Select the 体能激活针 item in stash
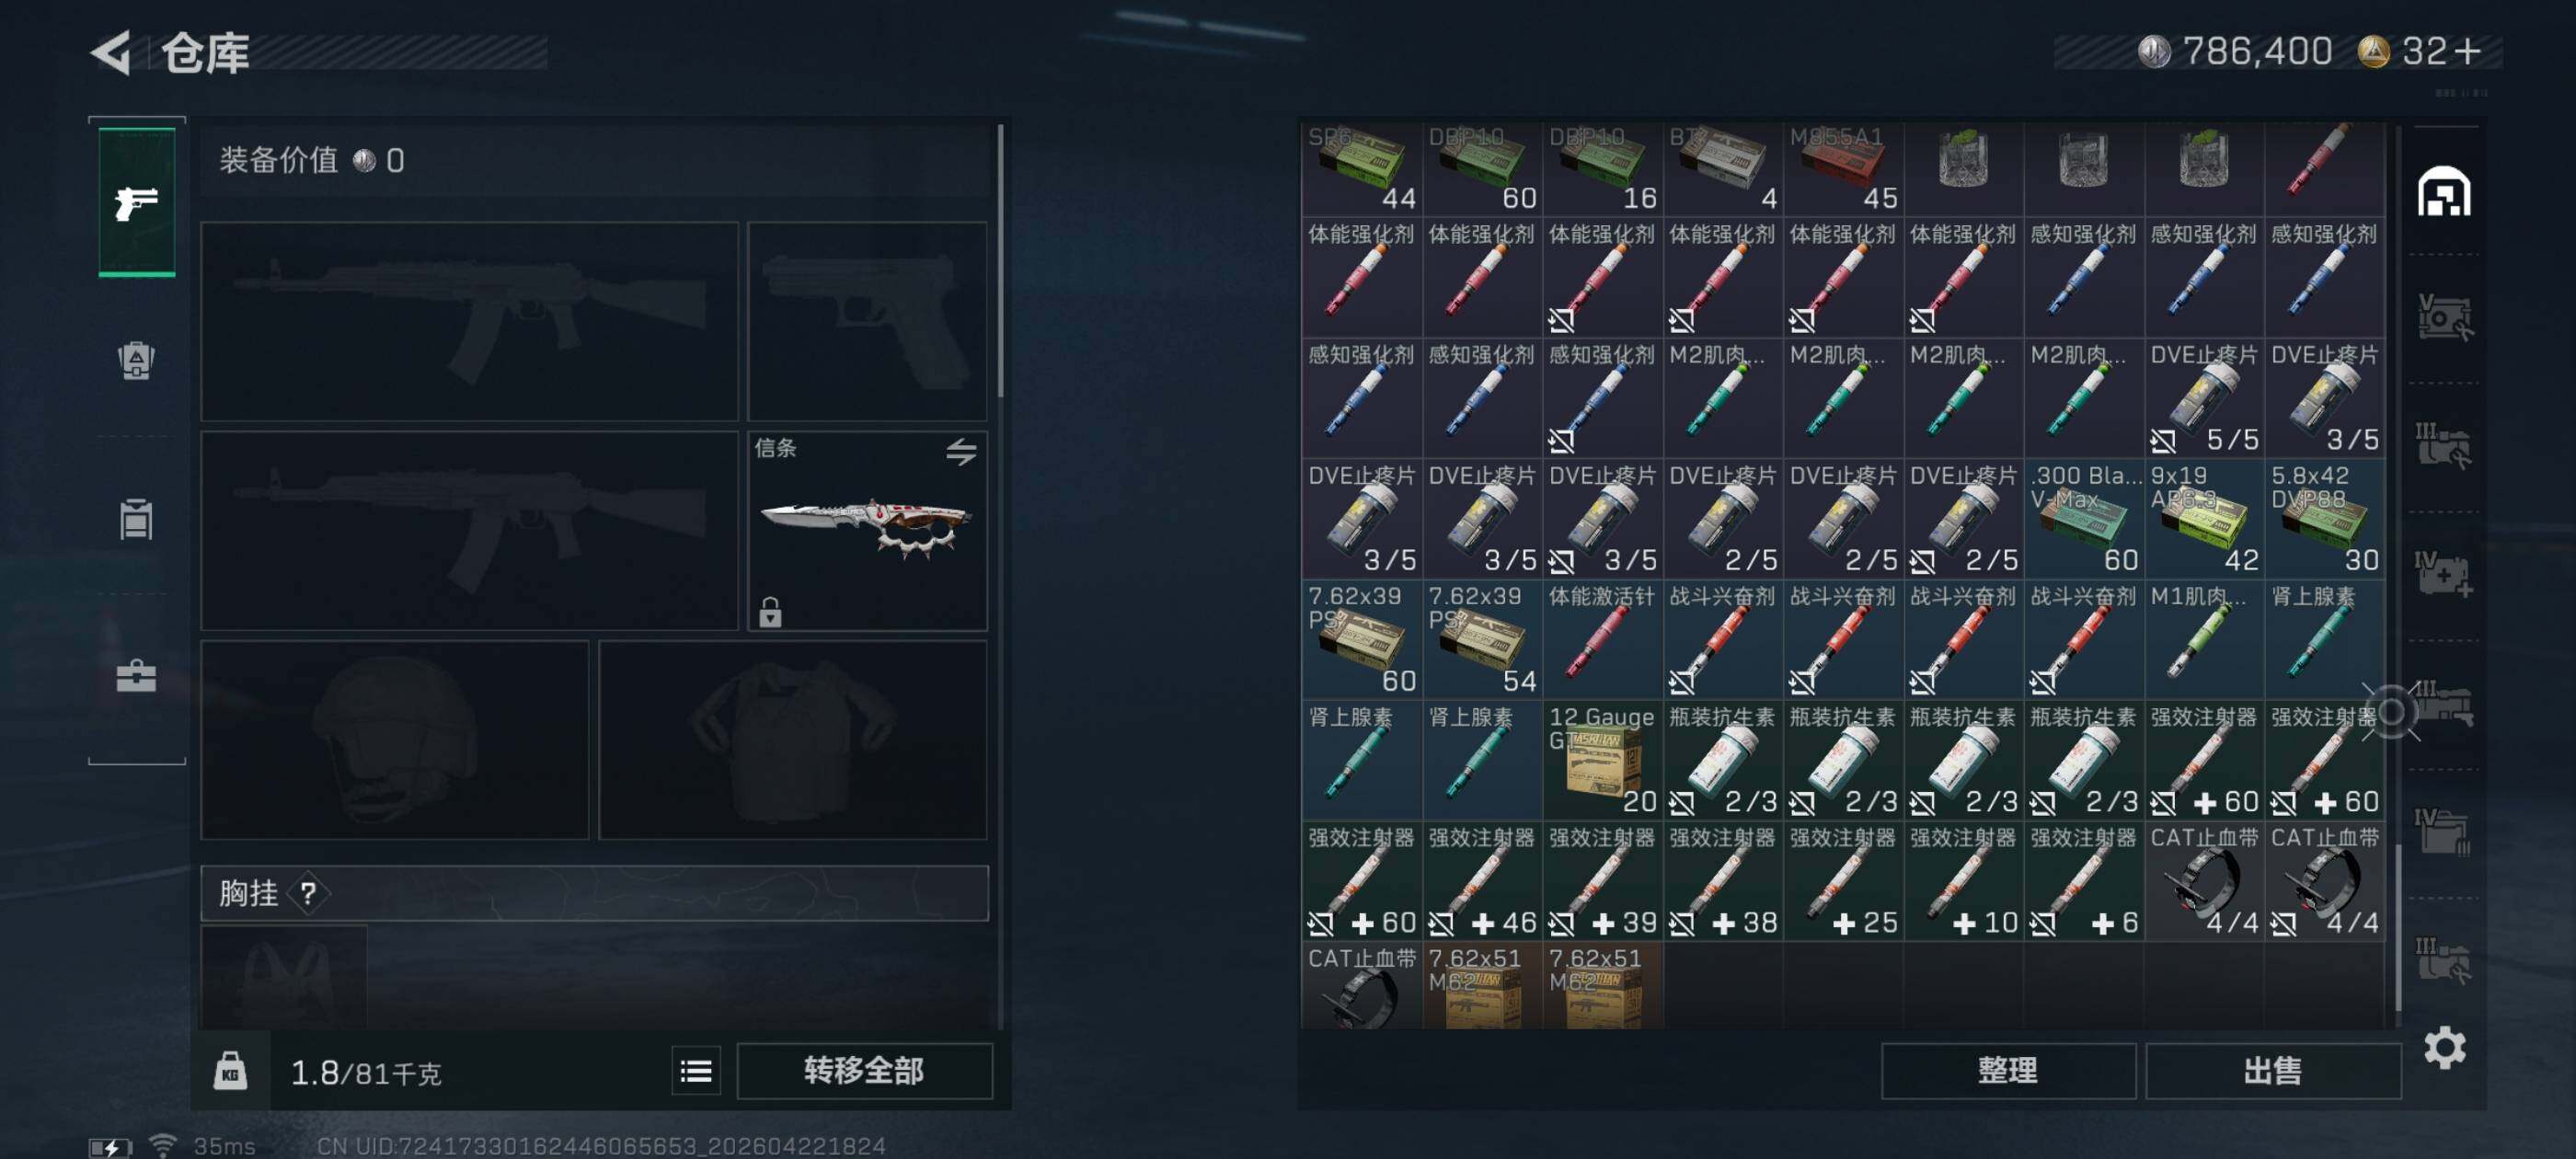Viewport: 2576px width, 1159px height. click(1602, 640)
